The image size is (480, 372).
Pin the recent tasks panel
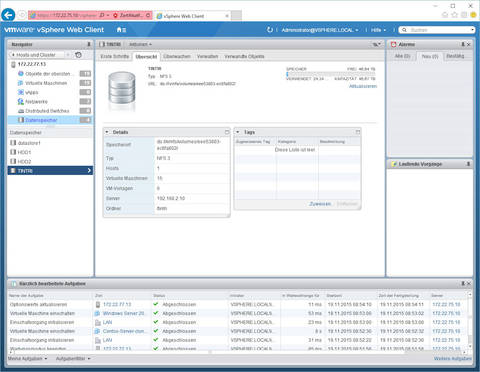coord(463,284)
